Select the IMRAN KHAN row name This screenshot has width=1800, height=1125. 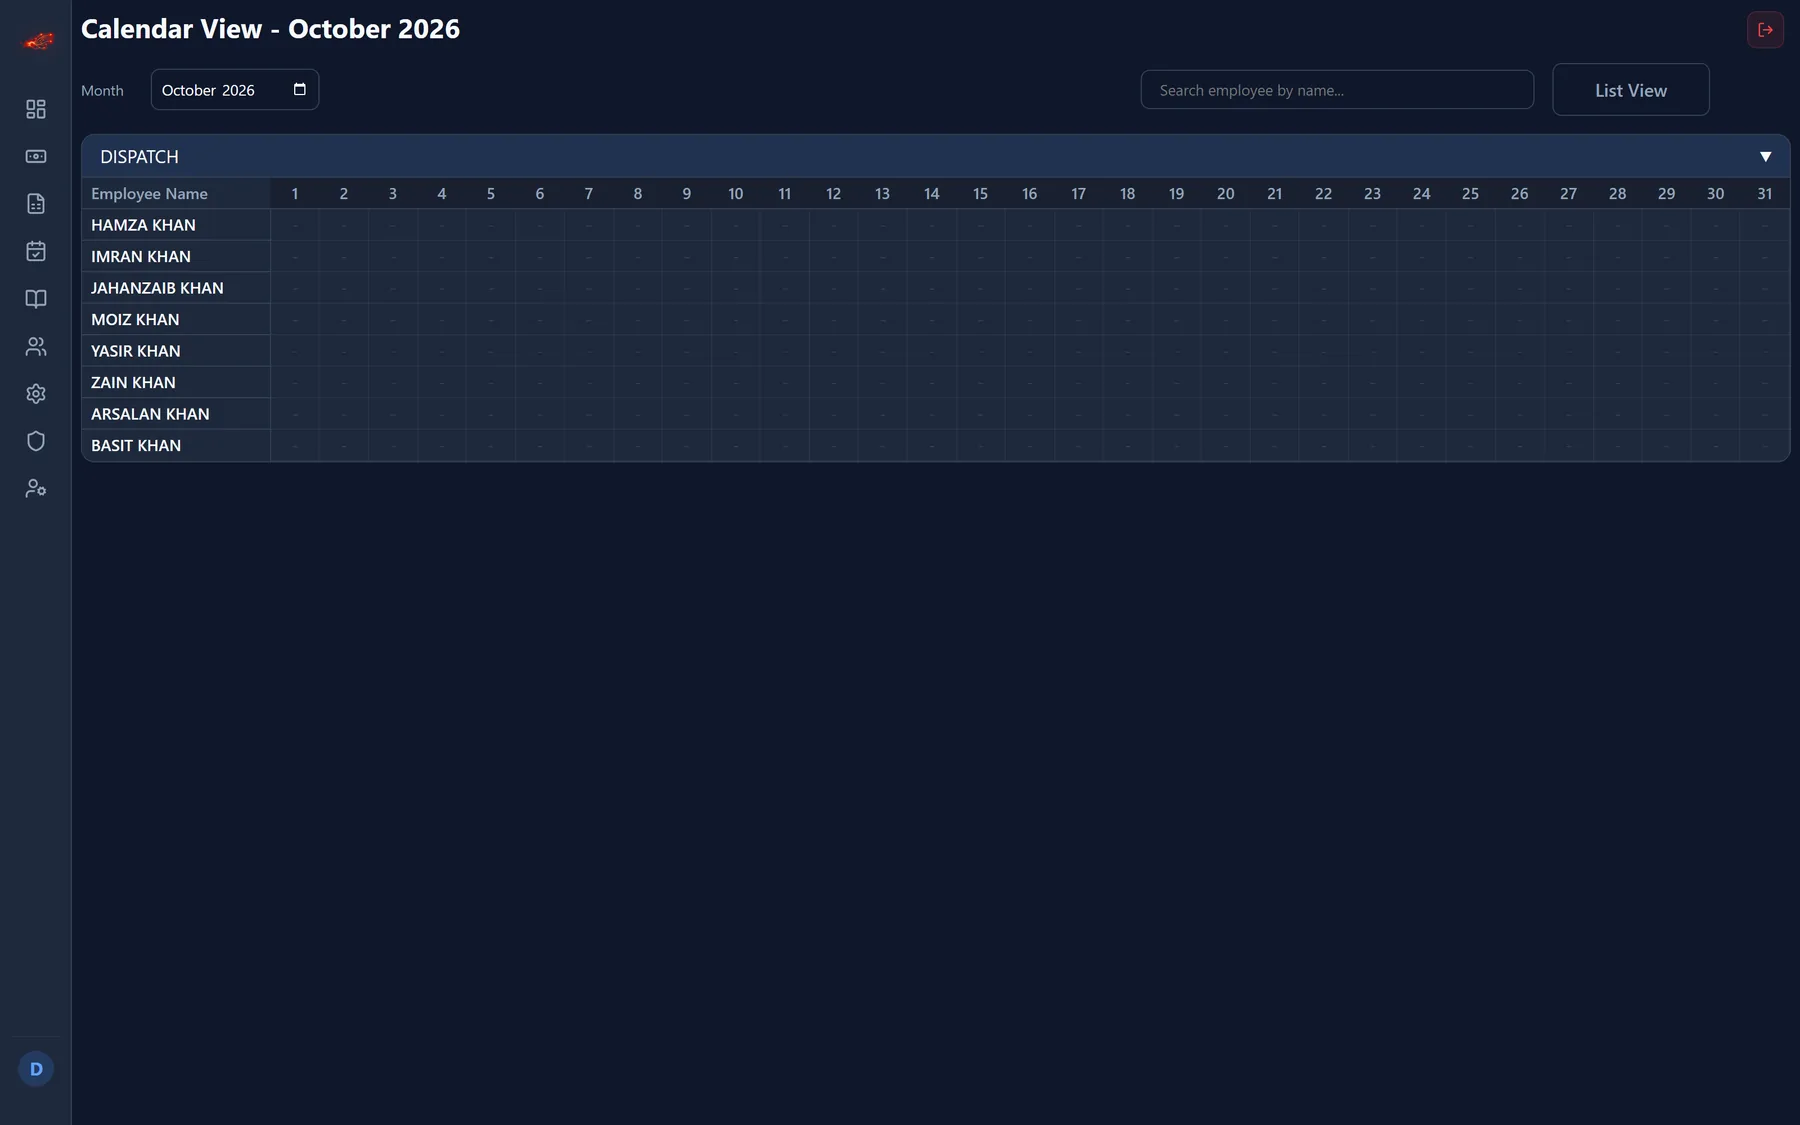coord(141,257)
